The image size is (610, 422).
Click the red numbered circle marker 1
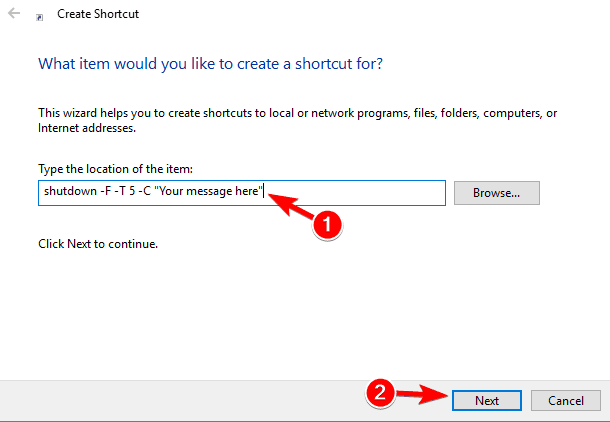click(327, 224)
